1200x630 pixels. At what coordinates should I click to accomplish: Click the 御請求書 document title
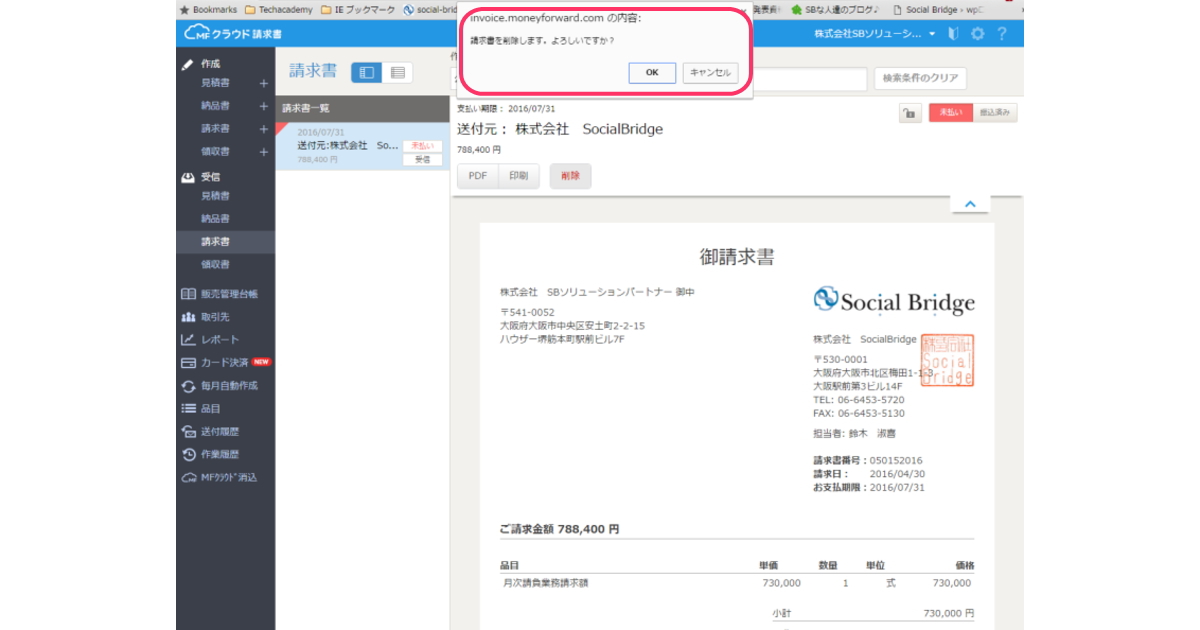pyautogui.click(x=737, y=257)
